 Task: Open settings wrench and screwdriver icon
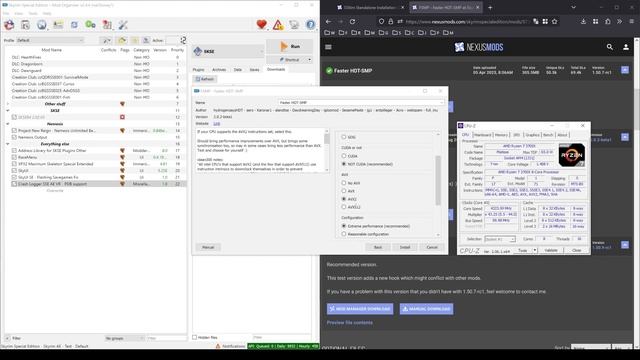tap(123, 25)
